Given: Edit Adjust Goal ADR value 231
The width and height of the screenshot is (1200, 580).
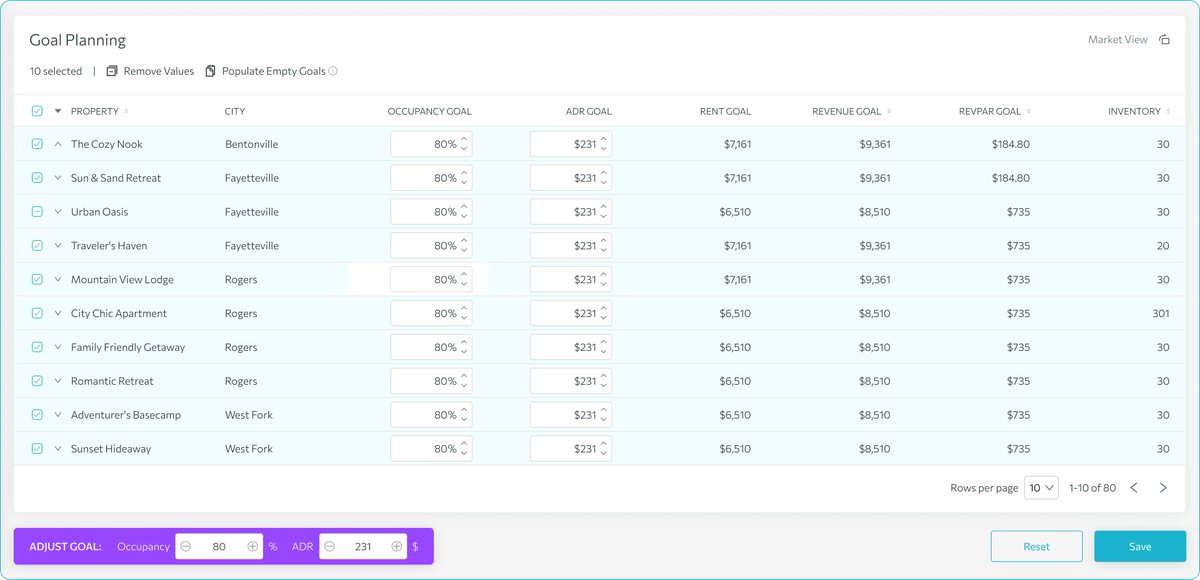Looking at the screenshot, I should click(x=363, y=546).
